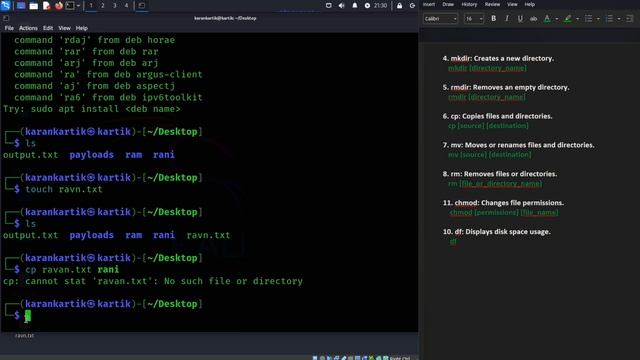The width and height of the screenshot is (640, 360).
Task: Switch to workspace 4
Action: (127, 6)
